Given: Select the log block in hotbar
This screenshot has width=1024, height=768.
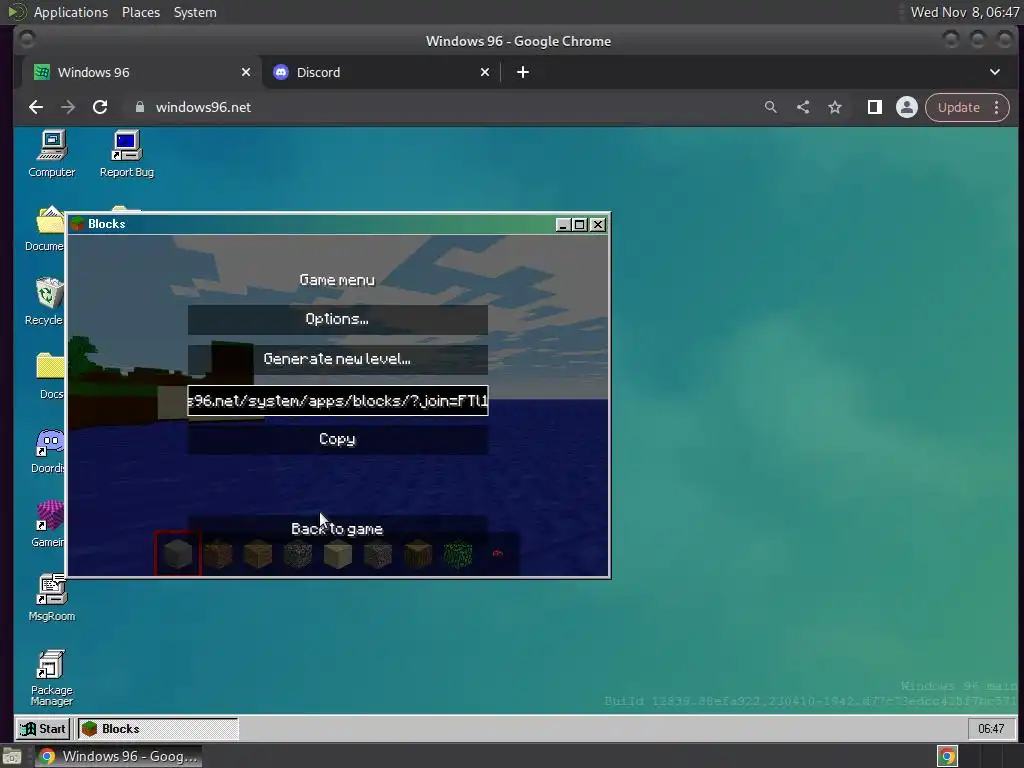Looking at the screenshot, I should [418, 554].
